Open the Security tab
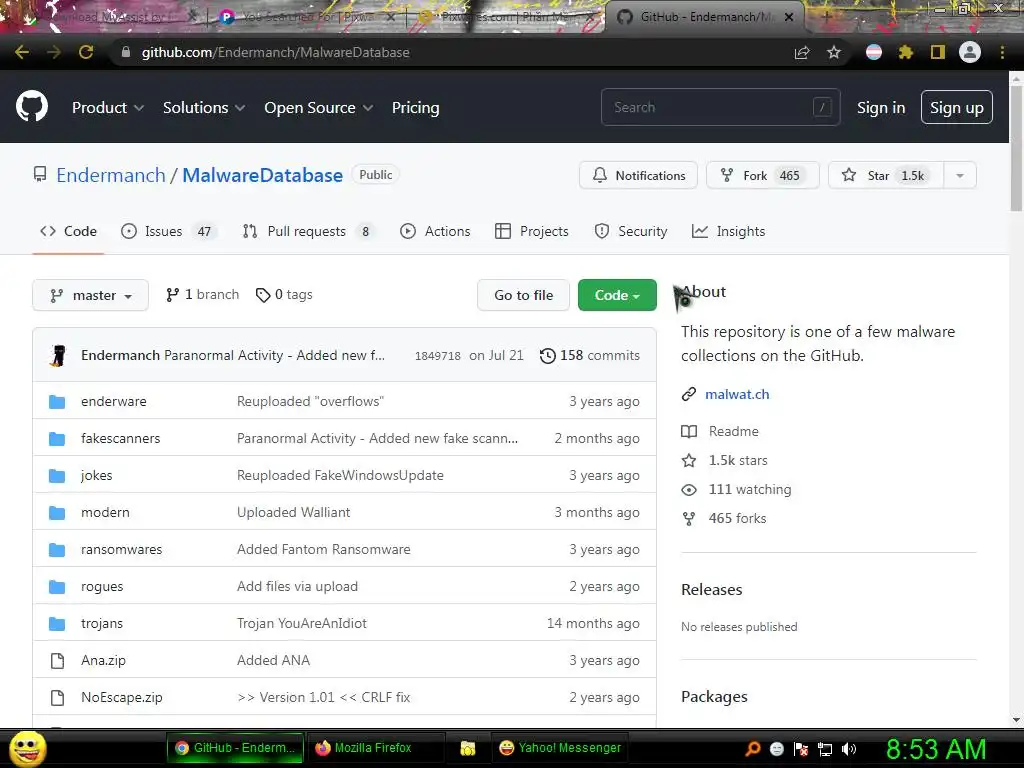Image resolution: width=1024 pixels, height=768 pixels. 631,231
